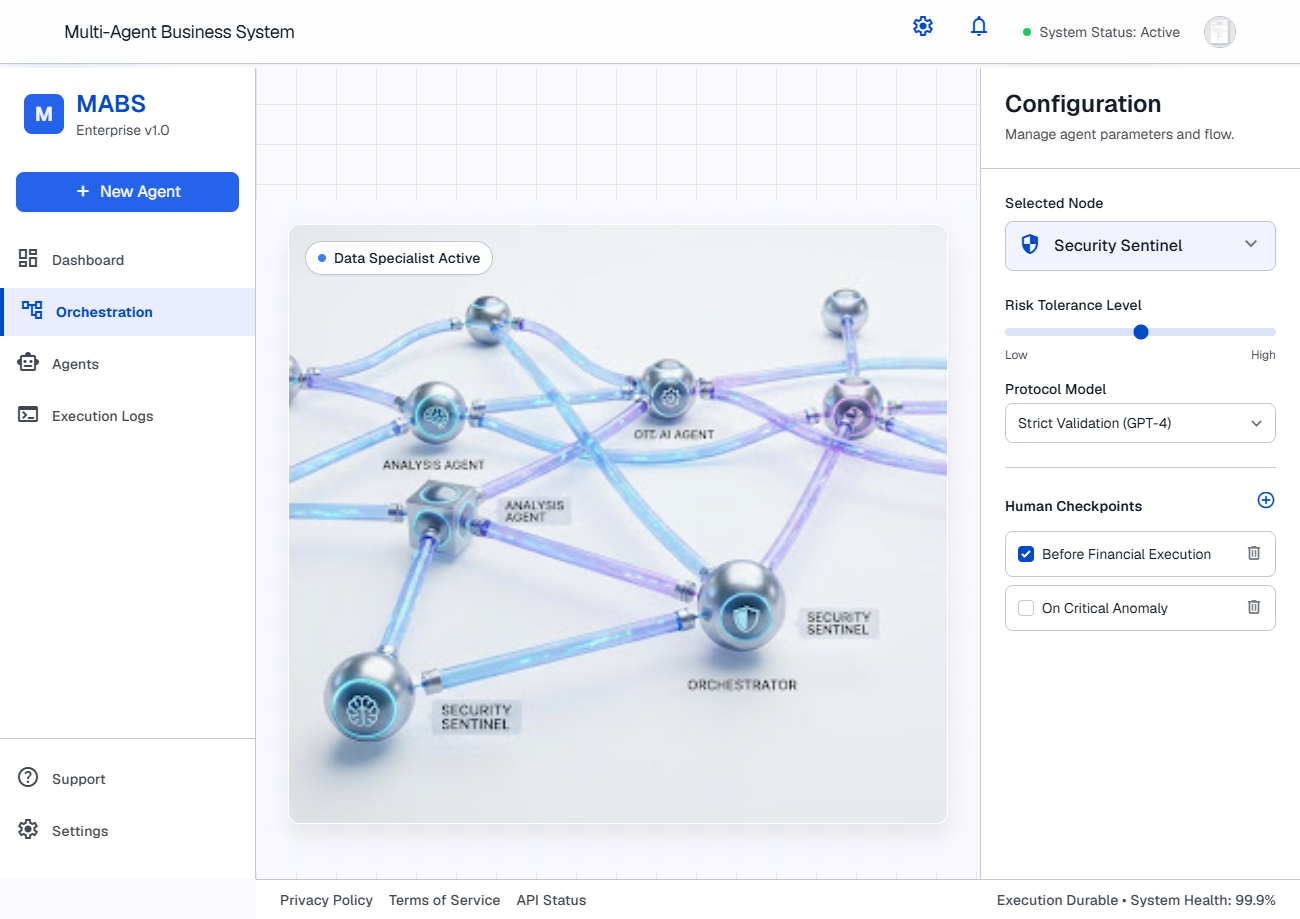Open the settings gear in top bar

(x=923, y=27)
